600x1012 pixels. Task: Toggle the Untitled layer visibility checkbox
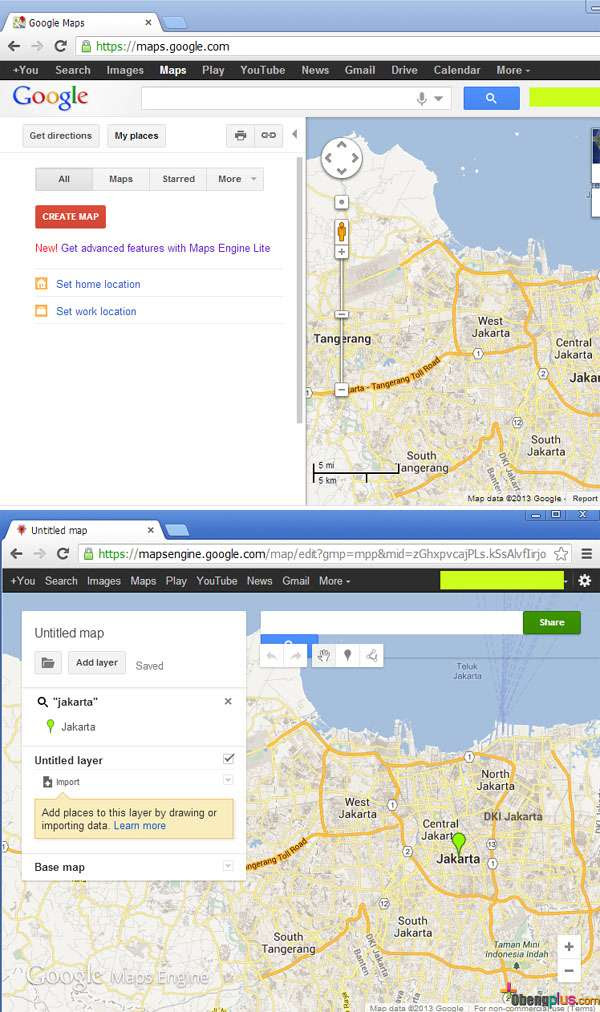click(x=228, y=758)
